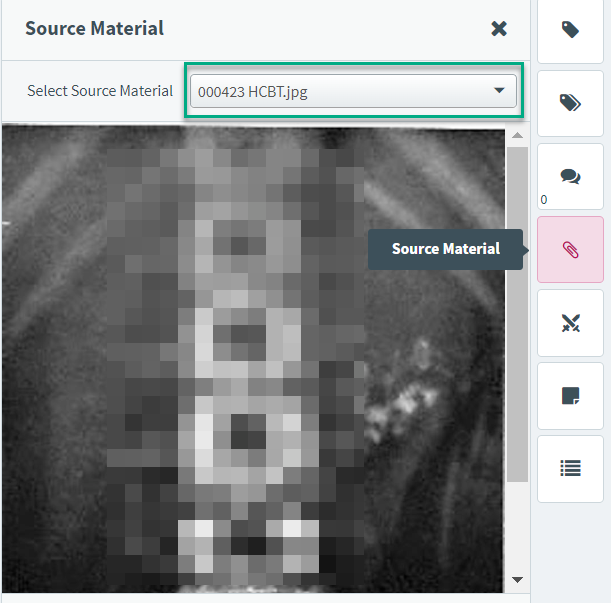
Task: Click the vertical scrollbar thumb
Action: pos(517,314)
